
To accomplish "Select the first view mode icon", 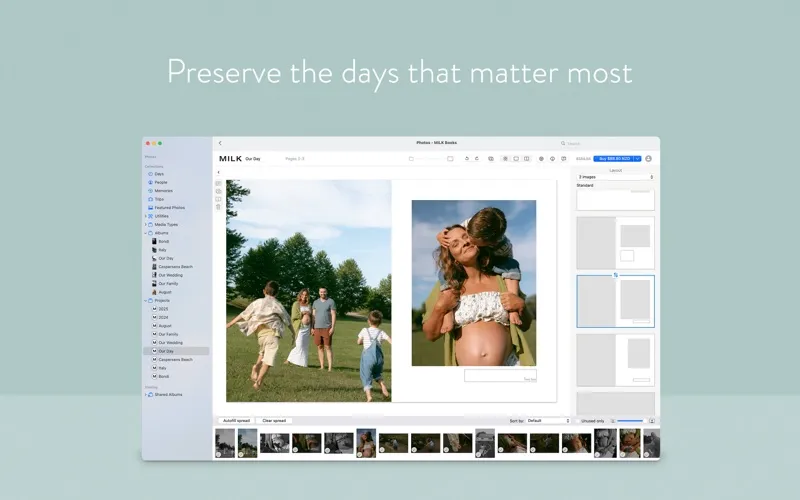I will click(505, 159).
